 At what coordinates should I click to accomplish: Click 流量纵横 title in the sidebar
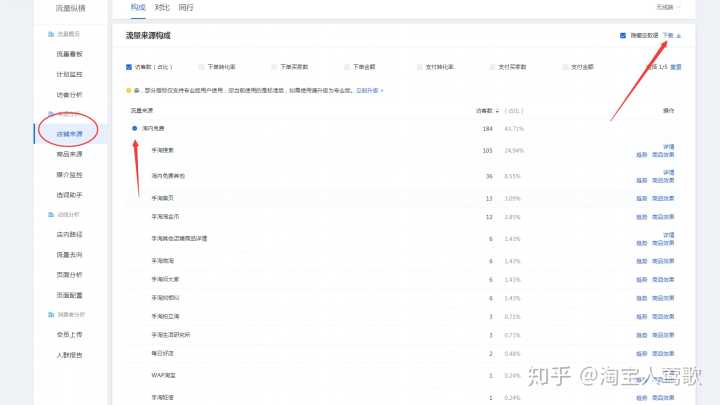[70, 8]
